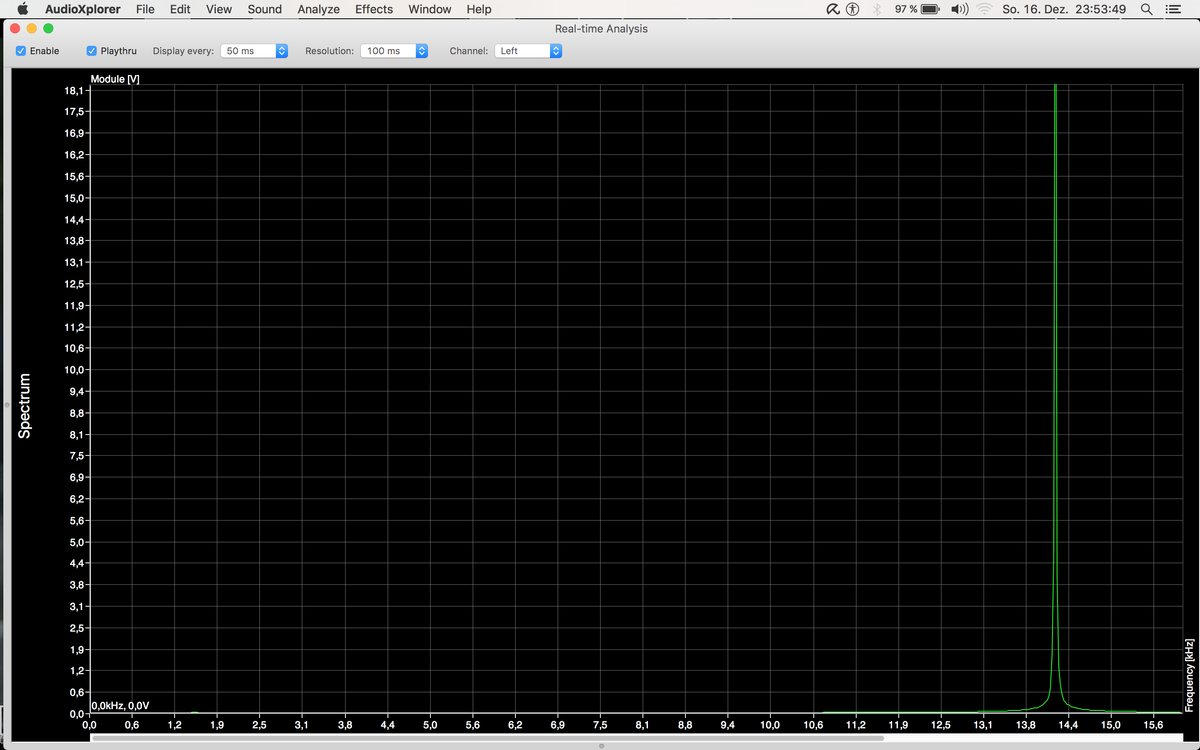1200x750 pixels.
Task: Open the Edit menu
Action: tap(180, 9)
